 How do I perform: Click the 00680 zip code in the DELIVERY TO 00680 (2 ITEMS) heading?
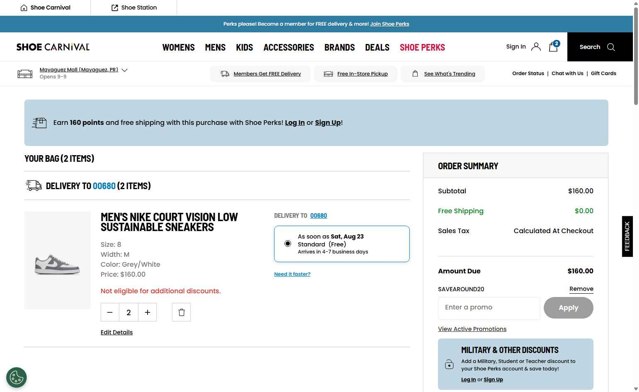(104, 186)
